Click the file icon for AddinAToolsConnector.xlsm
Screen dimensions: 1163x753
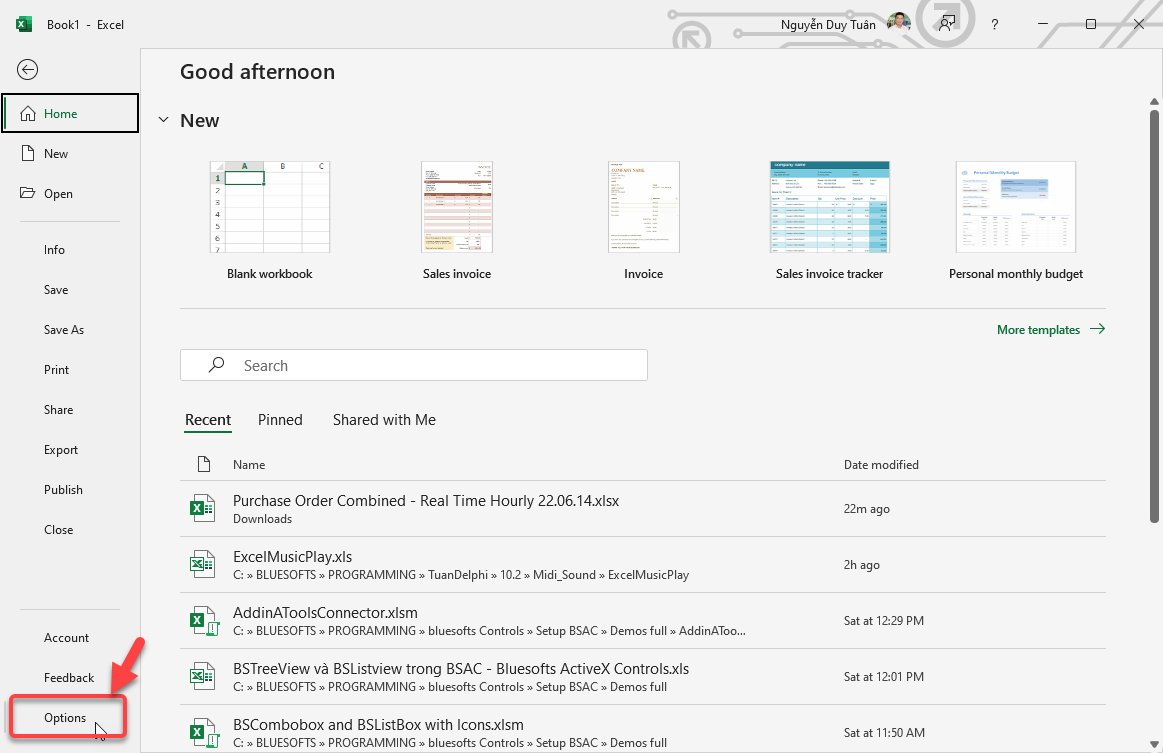[203, 620]
